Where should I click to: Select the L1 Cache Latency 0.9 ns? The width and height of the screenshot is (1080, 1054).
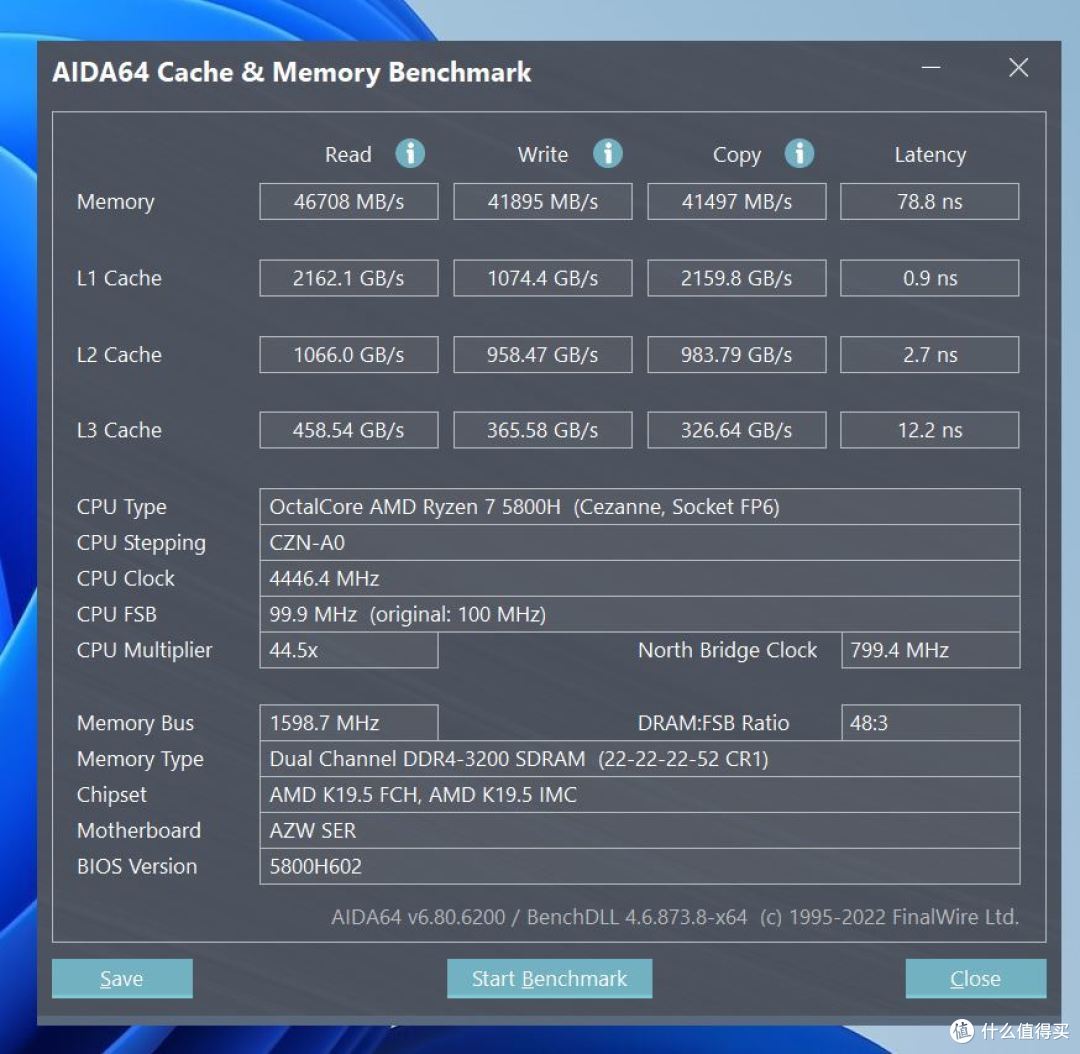930,278
